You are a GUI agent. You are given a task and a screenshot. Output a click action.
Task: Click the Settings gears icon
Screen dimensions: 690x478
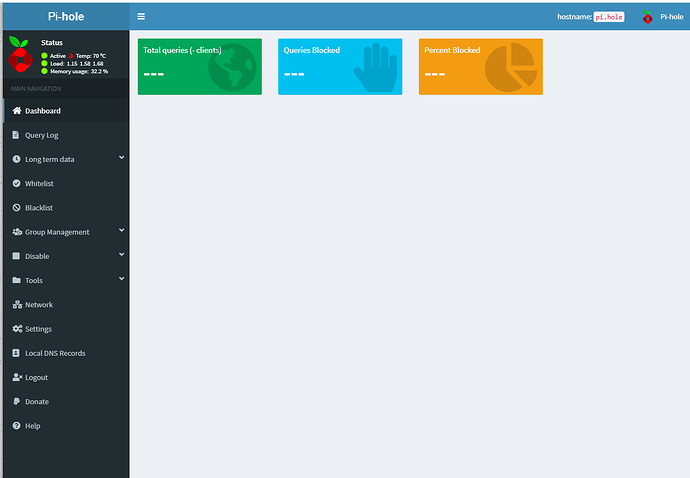click(x=17, y=329)
